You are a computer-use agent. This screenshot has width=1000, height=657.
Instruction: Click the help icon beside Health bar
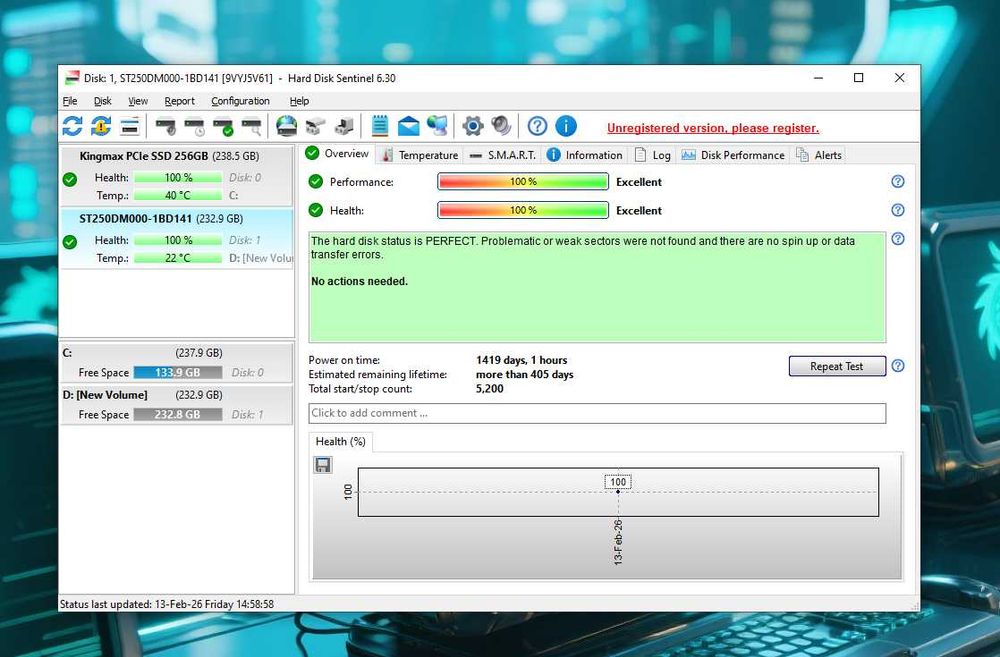(897, 210)
